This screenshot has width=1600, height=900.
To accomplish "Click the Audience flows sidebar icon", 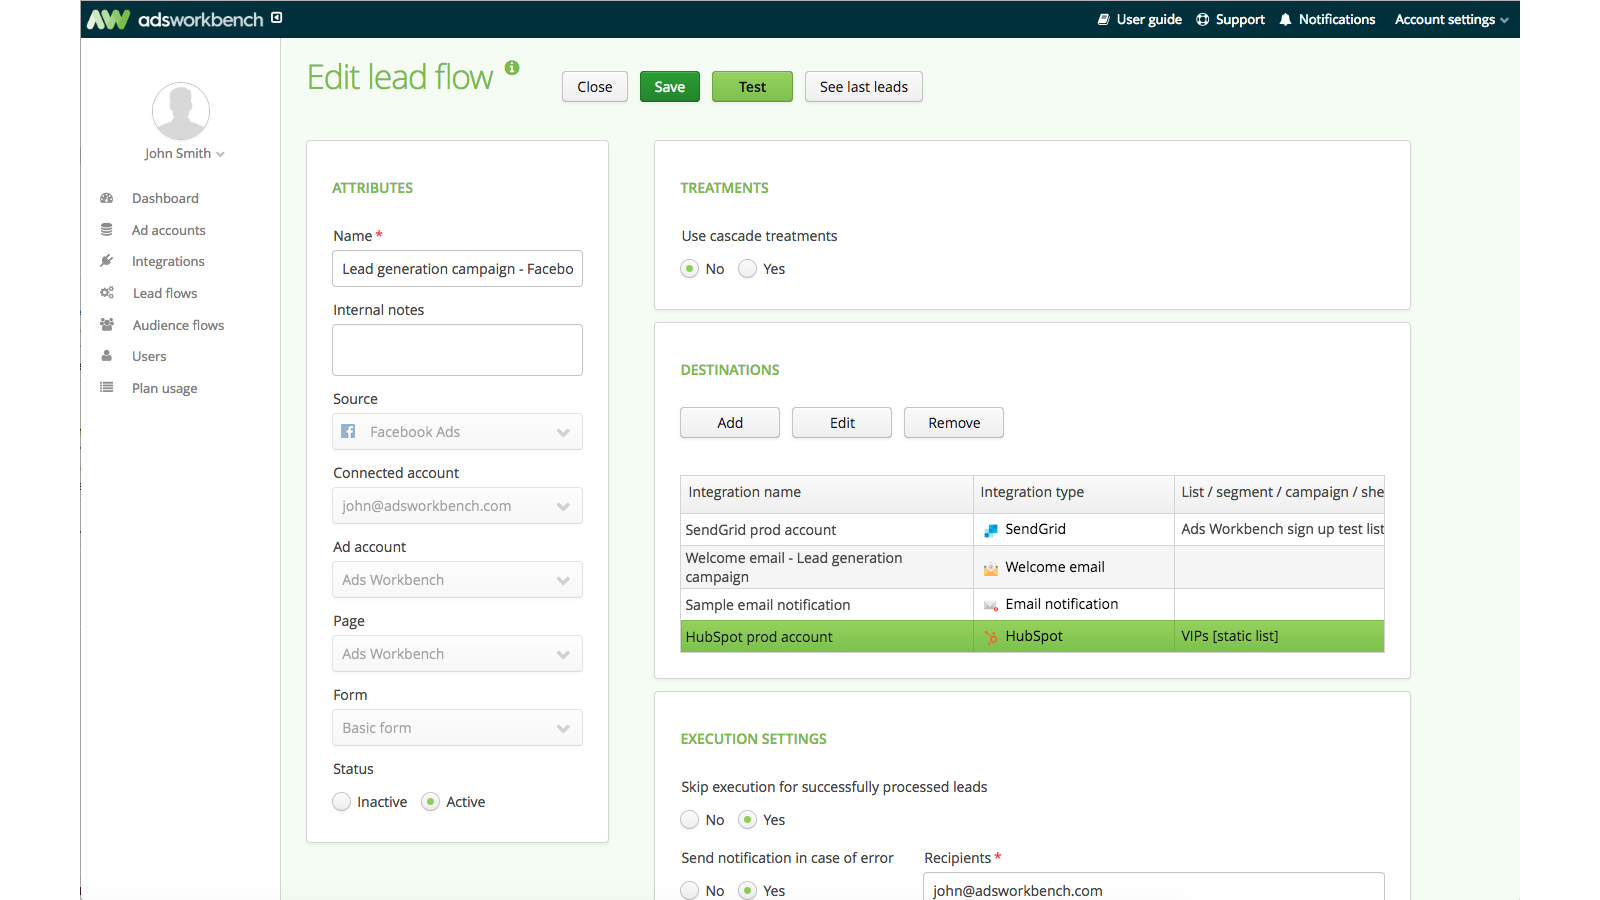I will (x=106, y=324).
